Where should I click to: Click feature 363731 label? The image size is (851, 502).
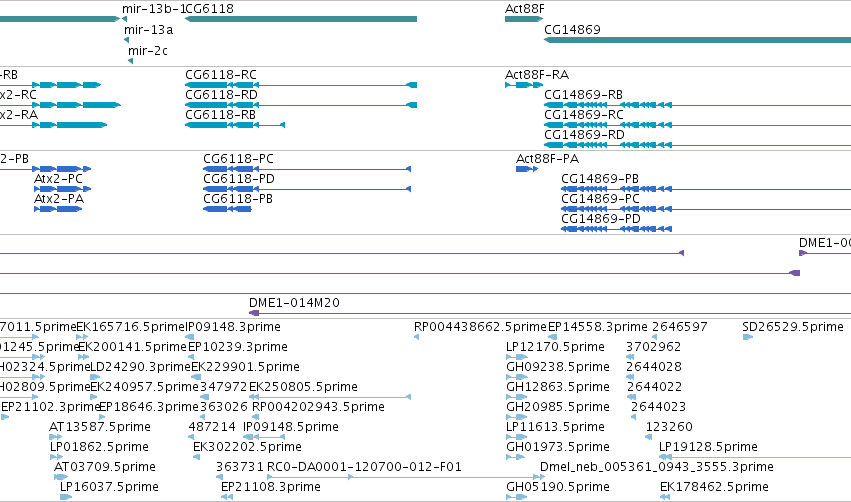pos(239,467)
